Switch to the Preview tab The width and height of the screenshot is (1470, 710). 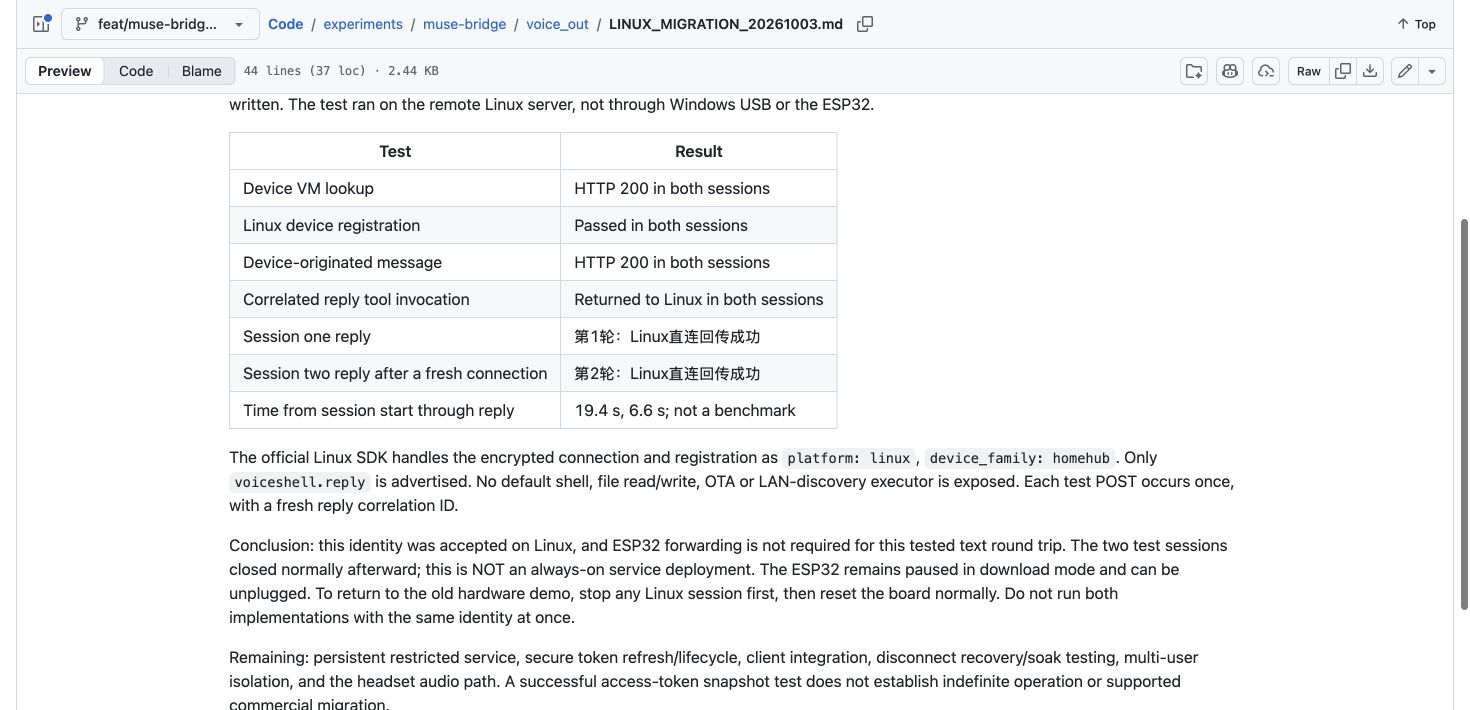point(65,71)
